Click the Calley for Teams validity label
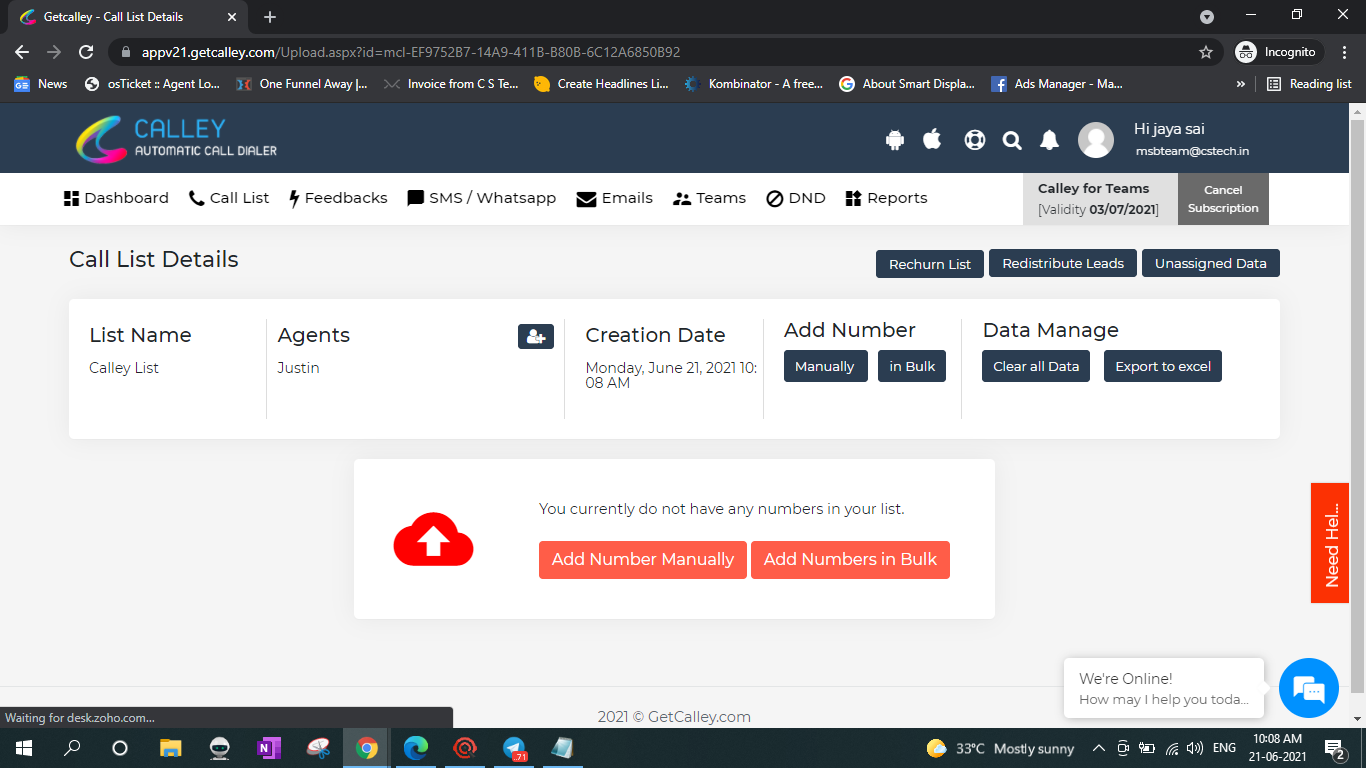Viewport: 1366px width, 768px height. 1100,199
